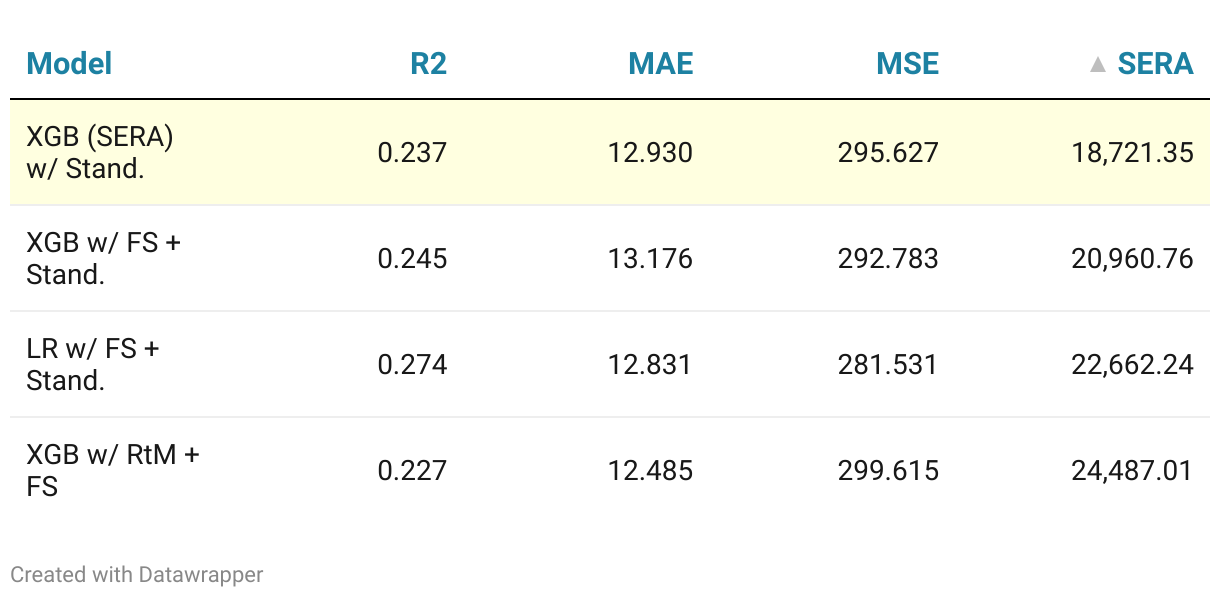Select the XGB w/ FS + Stand. row
The height and width of the screenshot is (598, 1220).
click(x=610, y=258)
